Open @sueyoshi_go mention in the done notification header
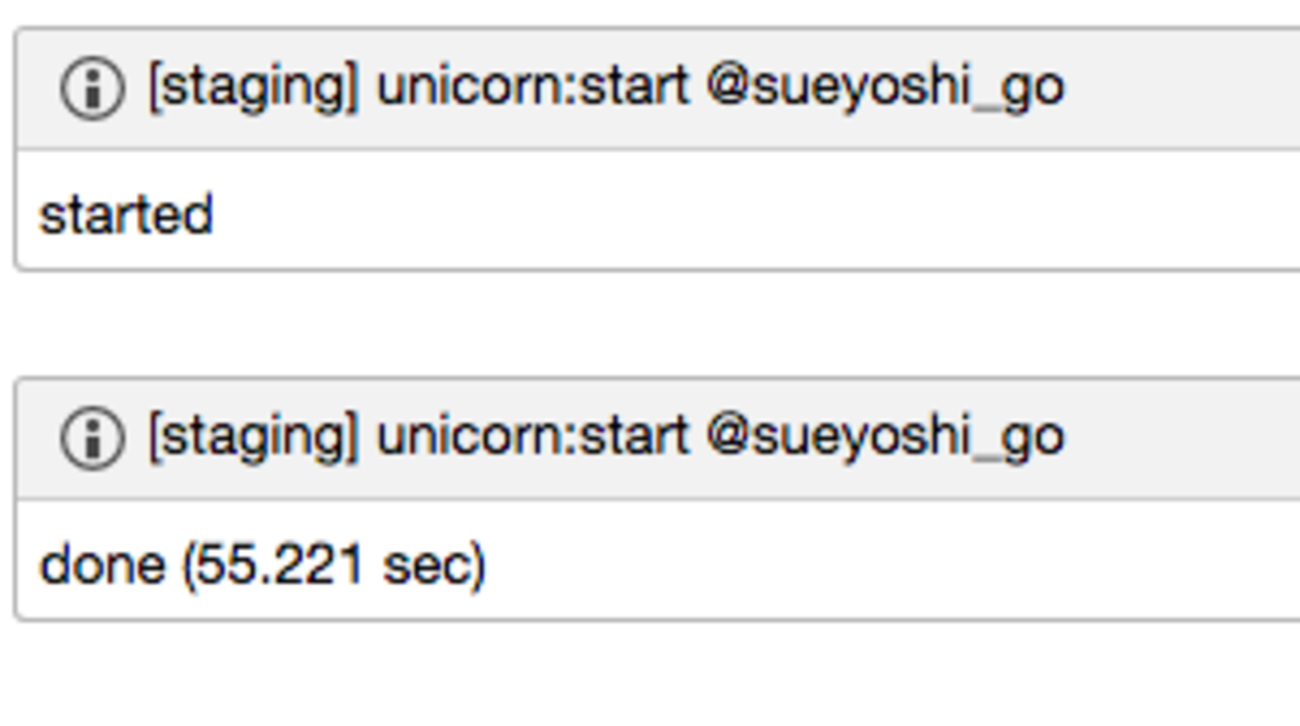Screen dimensions: 1300x726 885,437
